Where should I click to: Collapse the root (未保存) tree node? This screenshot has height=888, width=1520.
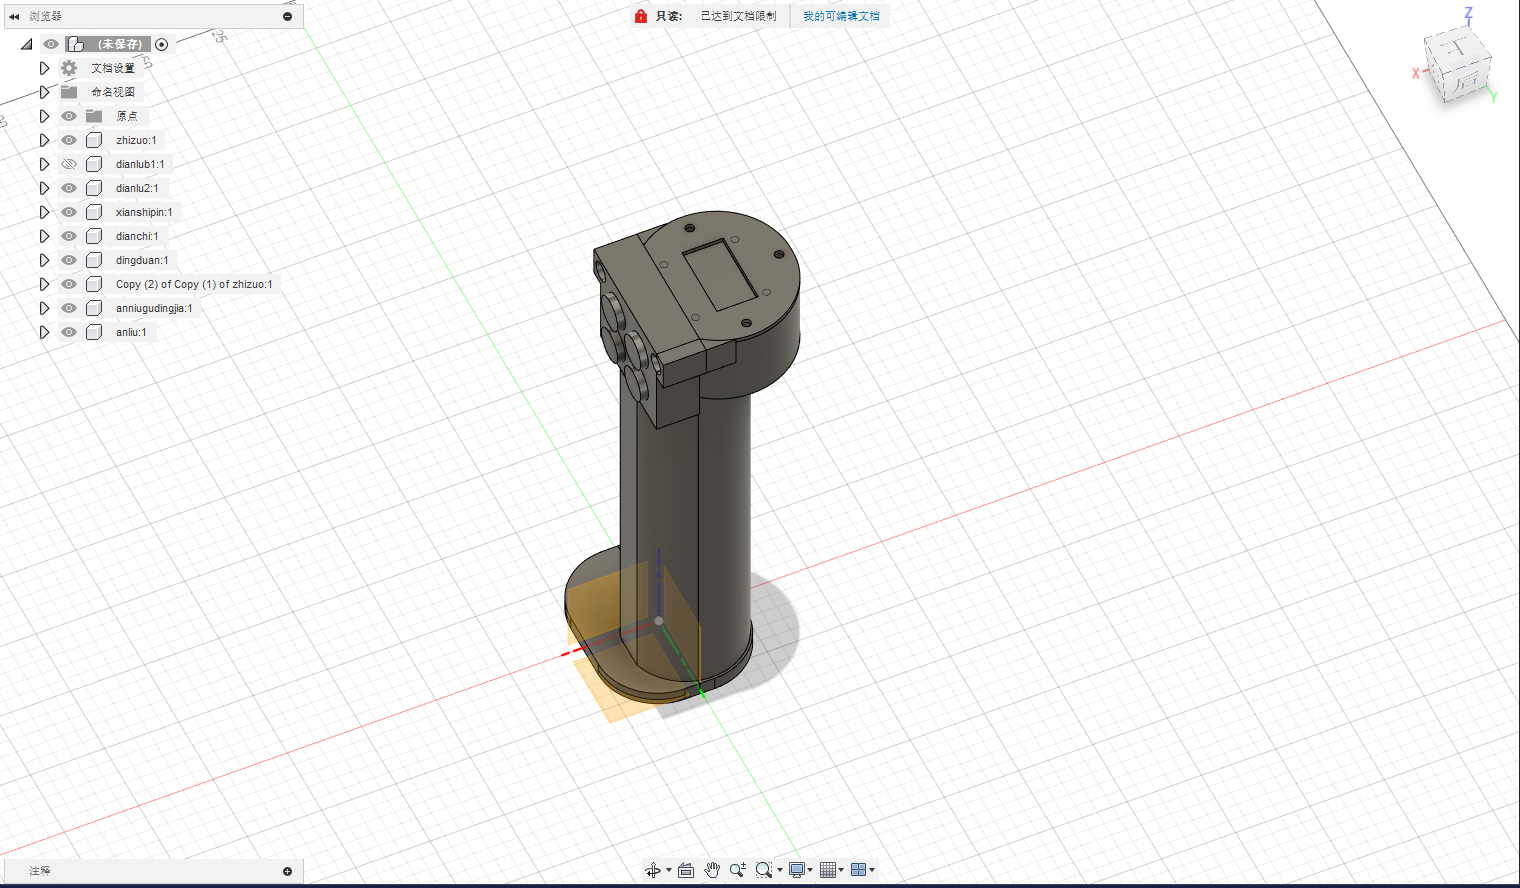(27, 44)
